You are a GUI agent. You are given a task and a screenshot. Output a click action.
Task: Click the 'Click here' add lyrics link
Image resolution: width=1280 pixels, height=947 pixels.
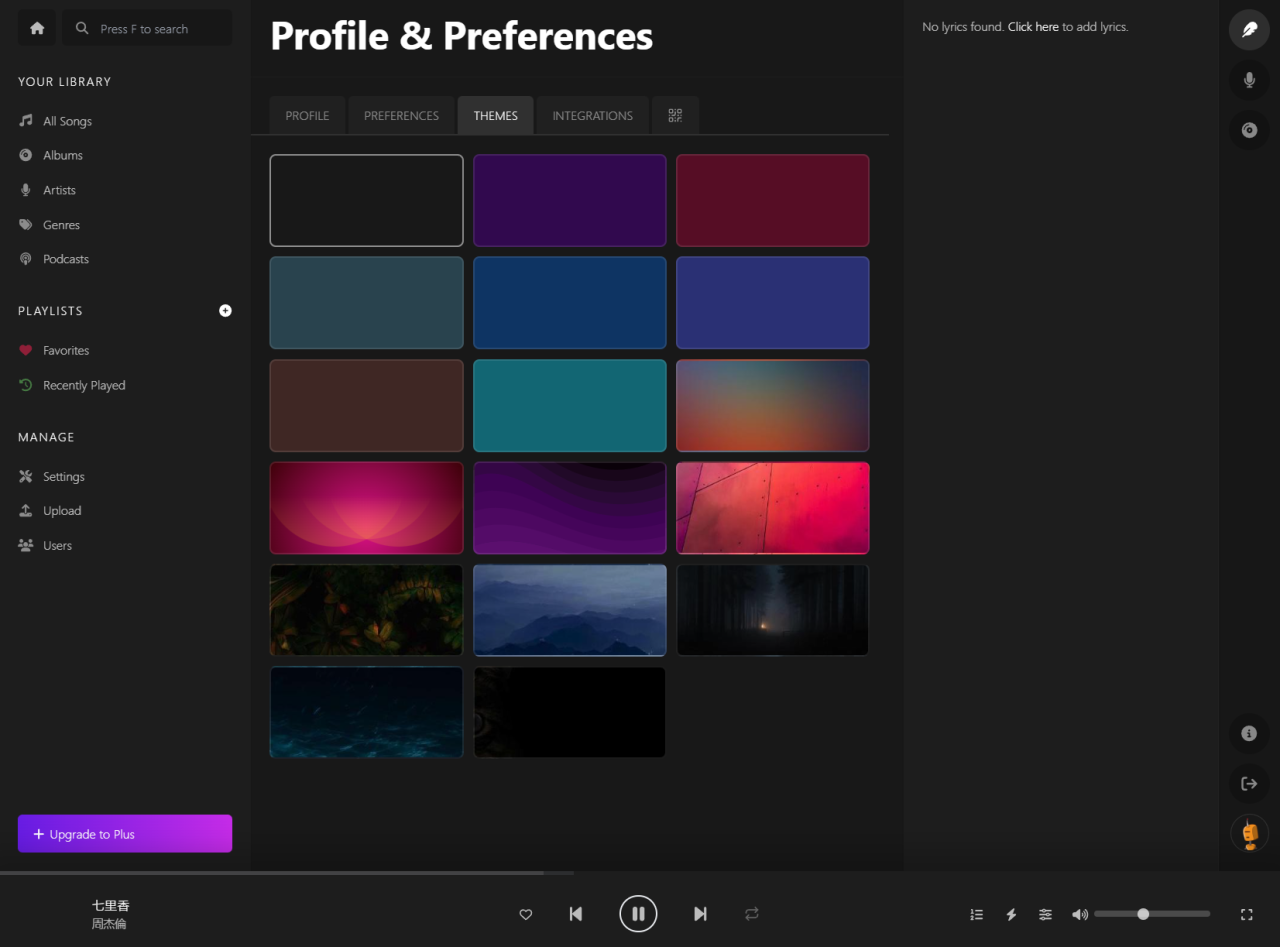click(x=1033, y=27)
